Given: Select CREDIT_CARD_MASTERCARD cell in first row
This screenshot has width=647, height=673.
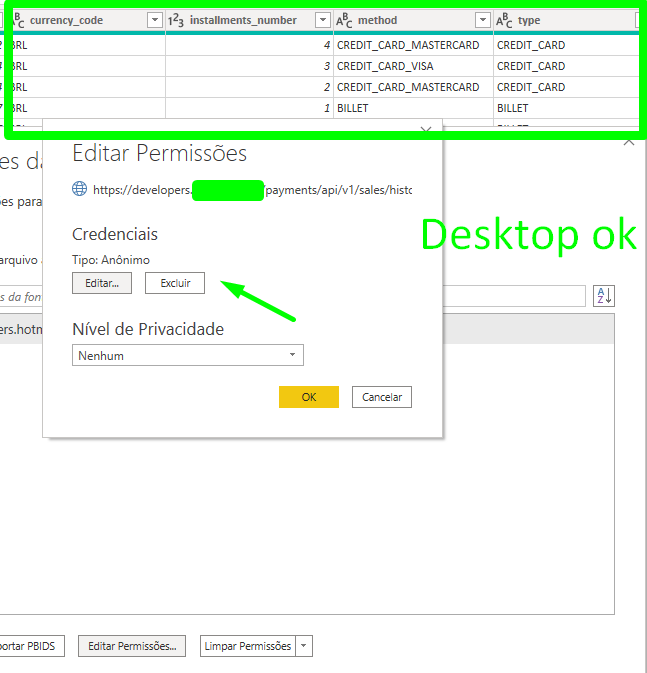Looking at the screenshot, I should point(413,45).
